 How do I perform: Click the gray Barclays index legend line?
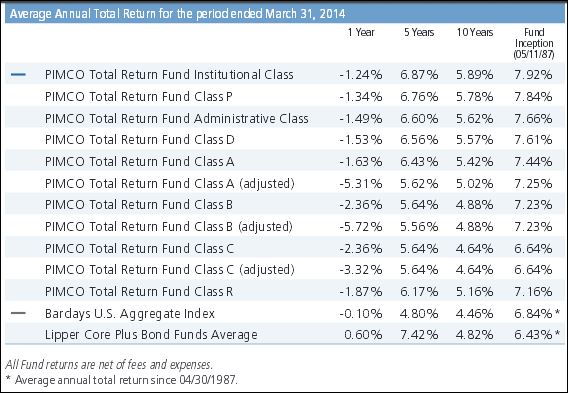pos(18,313)
